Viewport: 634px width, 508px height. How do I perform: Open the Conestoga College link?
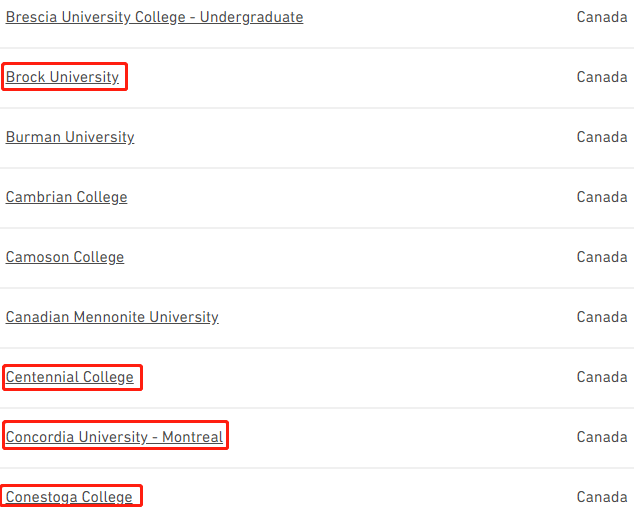(69, 497)
